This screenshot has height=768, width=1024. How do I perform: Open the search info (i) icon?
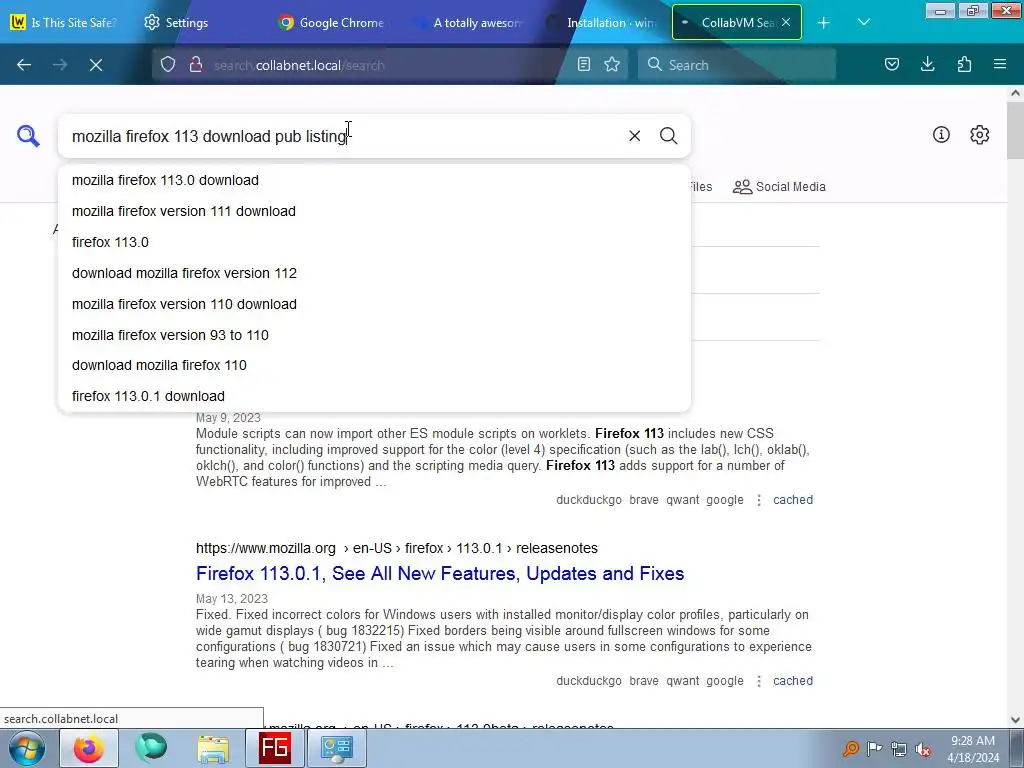tap(941, 135)
